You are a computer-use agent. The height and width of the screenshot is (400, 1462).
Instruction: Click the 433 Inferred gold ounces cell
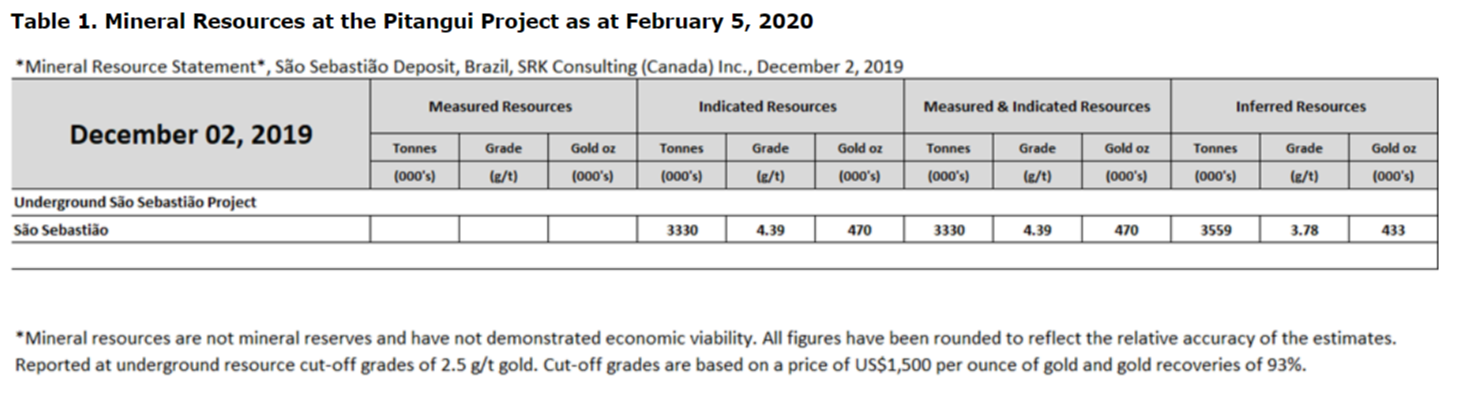(x=1392, y=230)
